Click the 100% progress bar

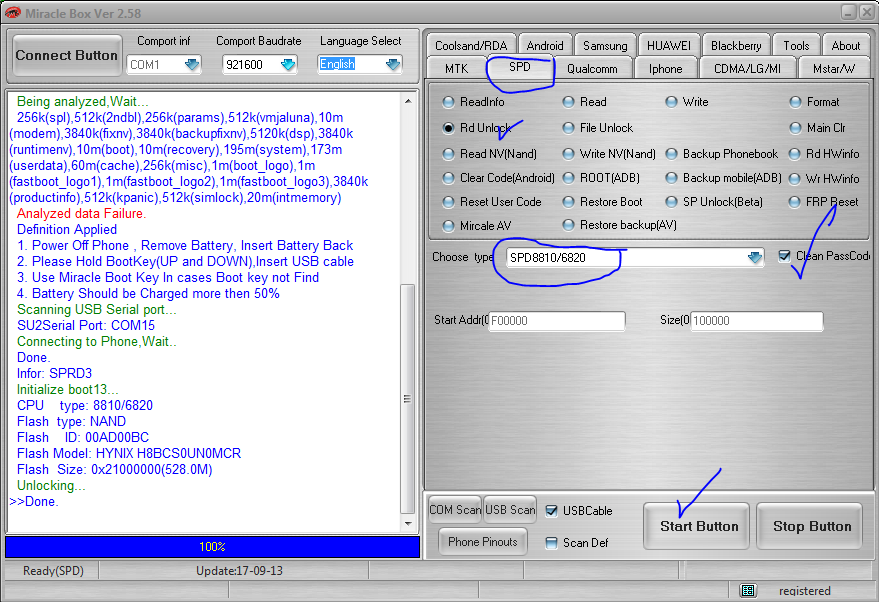pyautogui.click(x=212, y=547)
